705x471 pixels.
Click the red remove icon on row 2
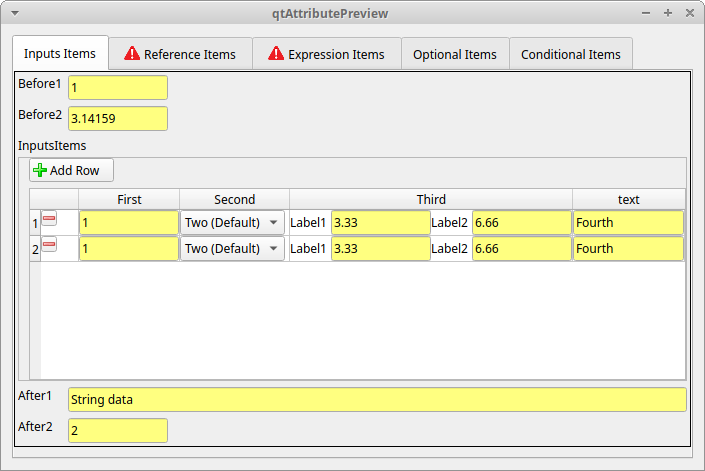coord(49,245)
